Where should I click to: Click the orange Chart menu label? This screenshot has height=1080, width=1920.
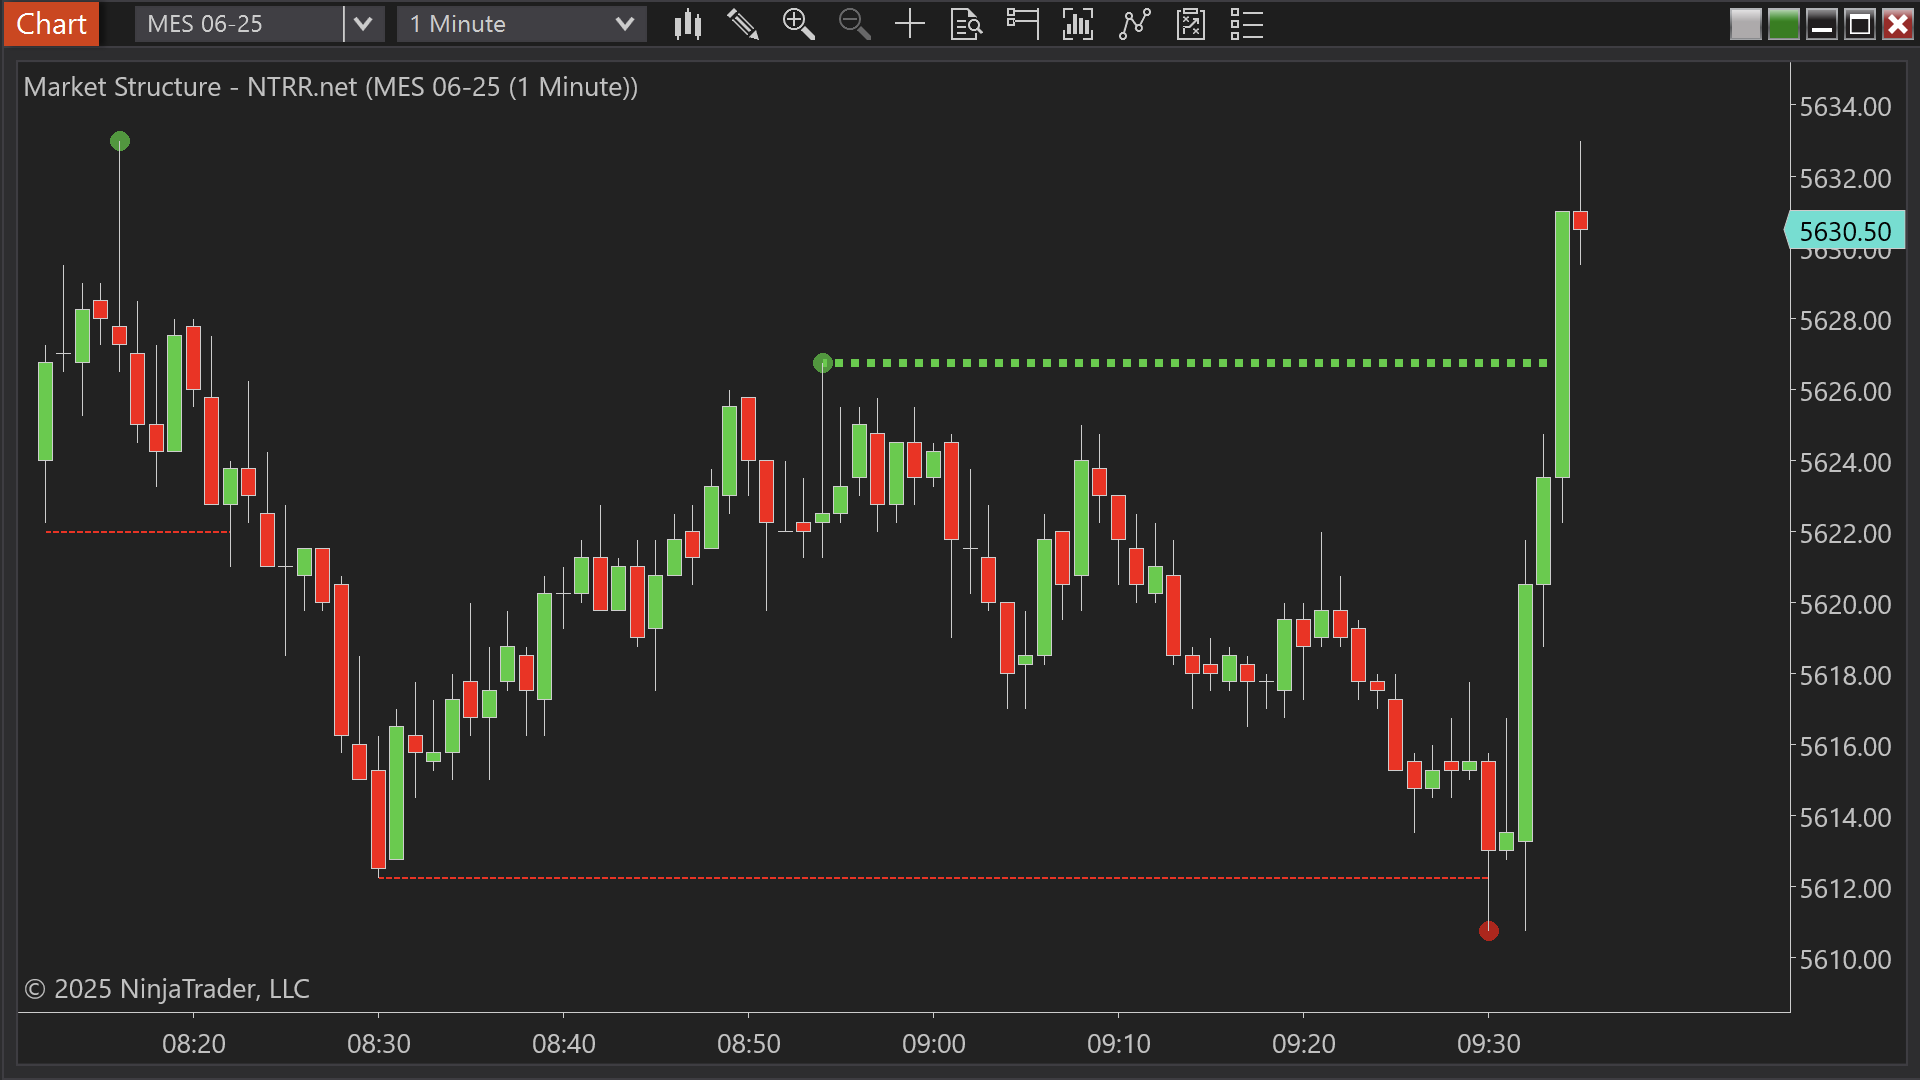coord(50,24)
